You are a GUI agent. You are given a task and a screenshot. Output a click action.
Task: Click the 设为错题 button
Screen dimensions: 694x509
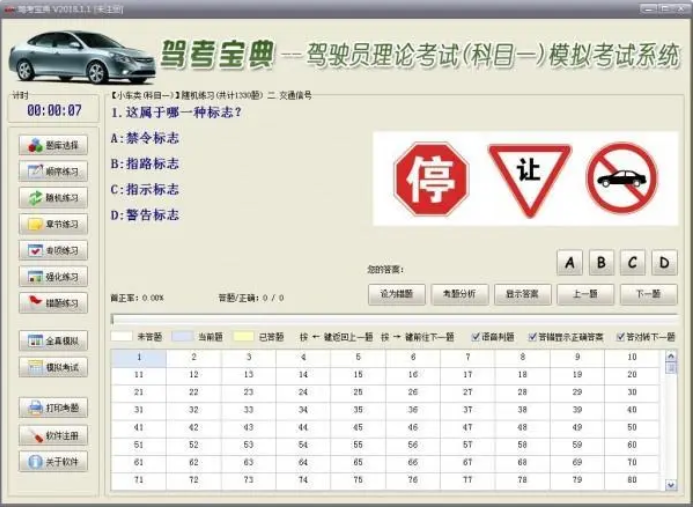point(397,294)
